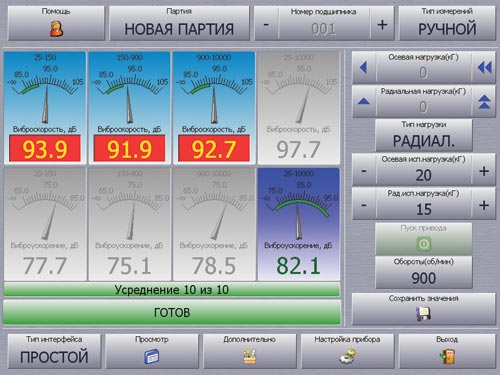Viewport: 500px width, 375px height.
Task: Select the 25-10000 Виброускорение gauge panel
Action: click(x=298, y=224)
